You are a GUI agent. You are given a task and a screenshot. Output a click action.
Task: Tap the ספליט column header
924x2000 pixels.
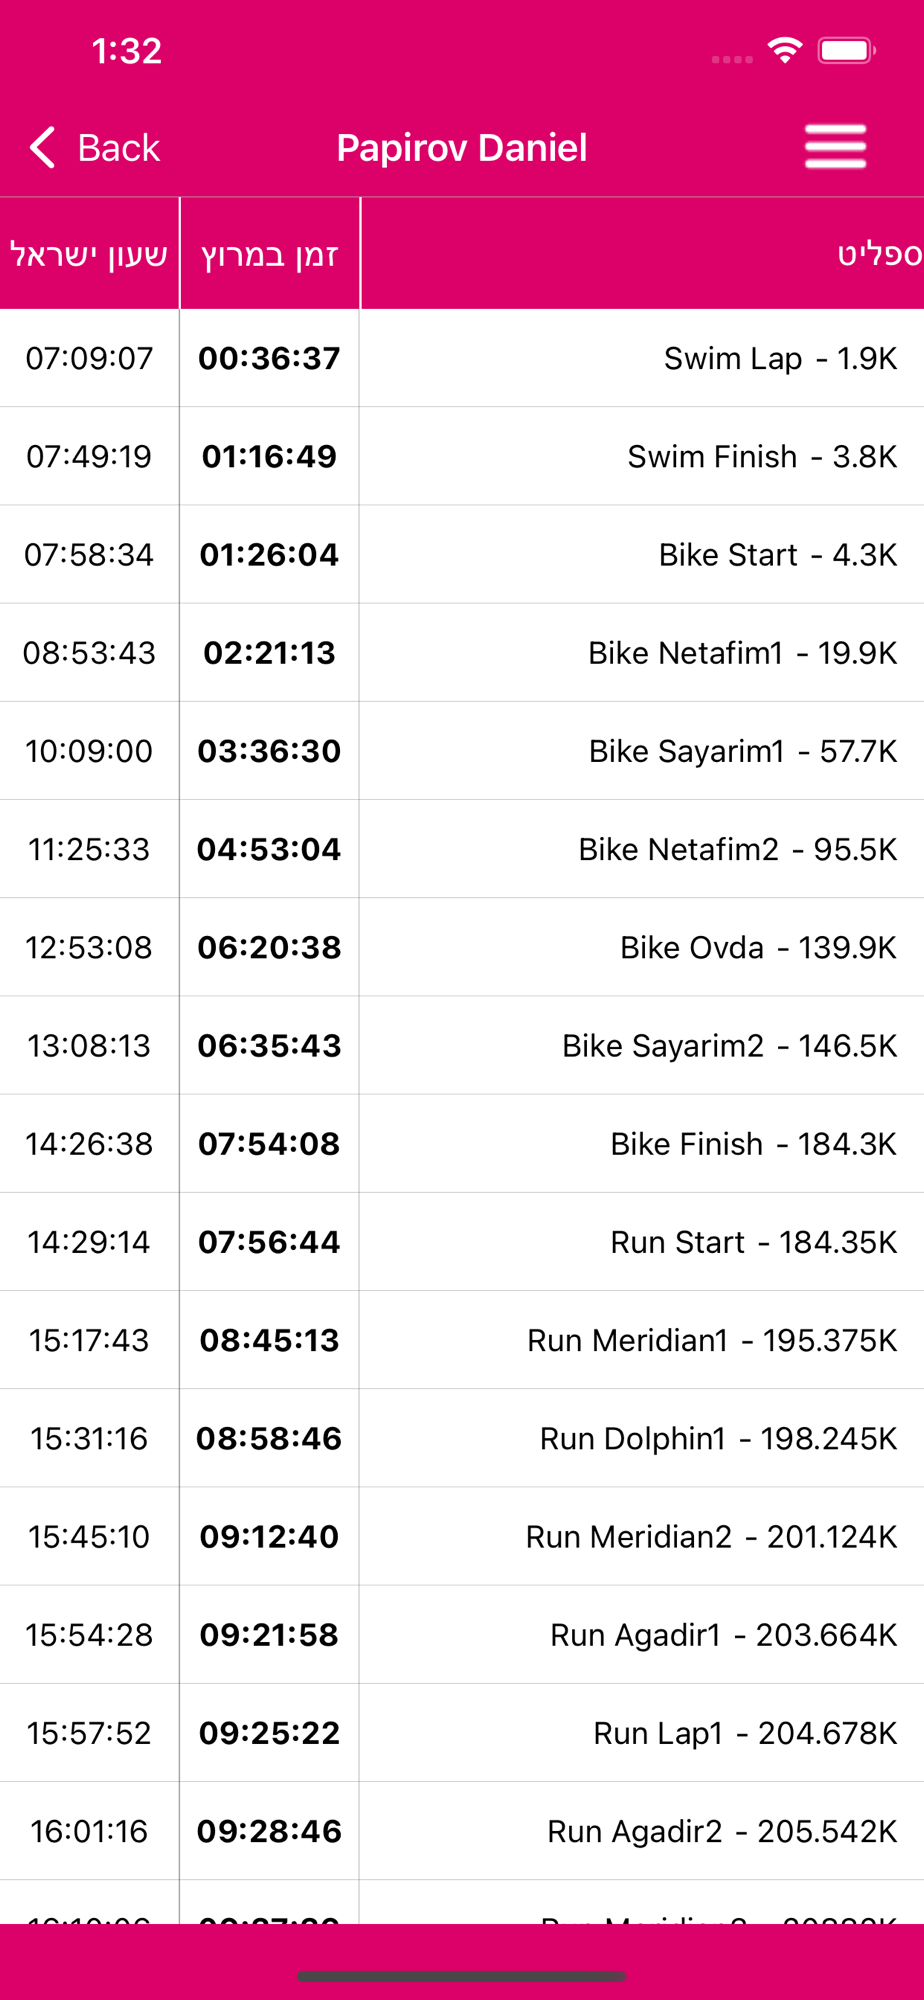point(878,254)
